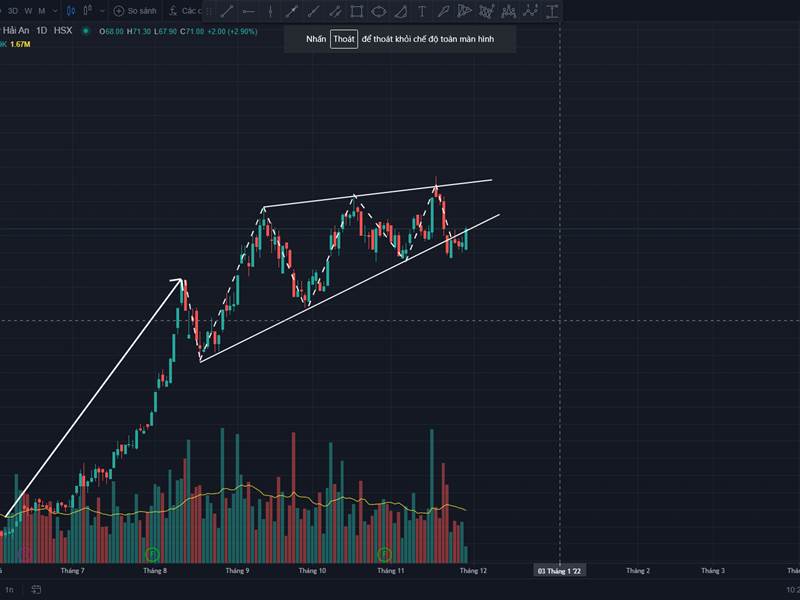The width and height of the screenshot is (800, 600).
Task: Click the So sánh compare button
Action: pos(135,11)
